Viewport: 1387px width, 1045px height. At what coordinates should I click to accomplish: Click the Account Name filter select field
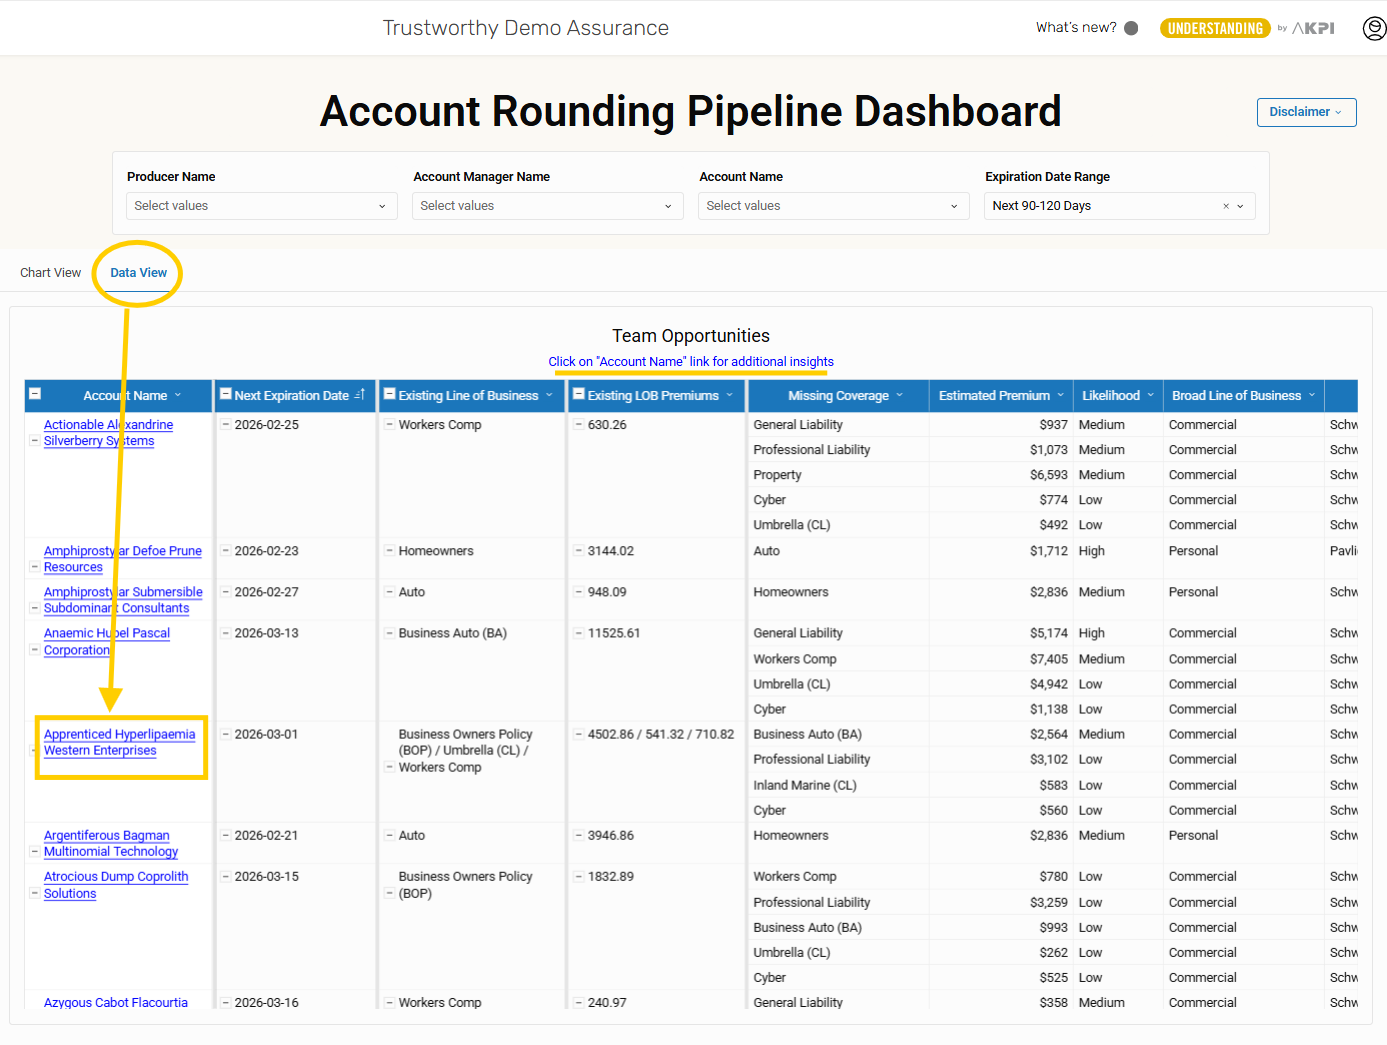pos(832,206)
